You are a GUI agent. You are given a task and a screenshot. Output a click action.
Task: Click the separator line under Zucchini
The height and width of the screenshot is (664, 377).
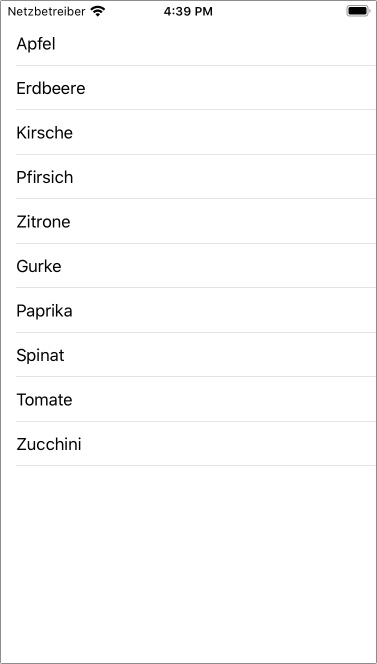click(x=196, y=466)
